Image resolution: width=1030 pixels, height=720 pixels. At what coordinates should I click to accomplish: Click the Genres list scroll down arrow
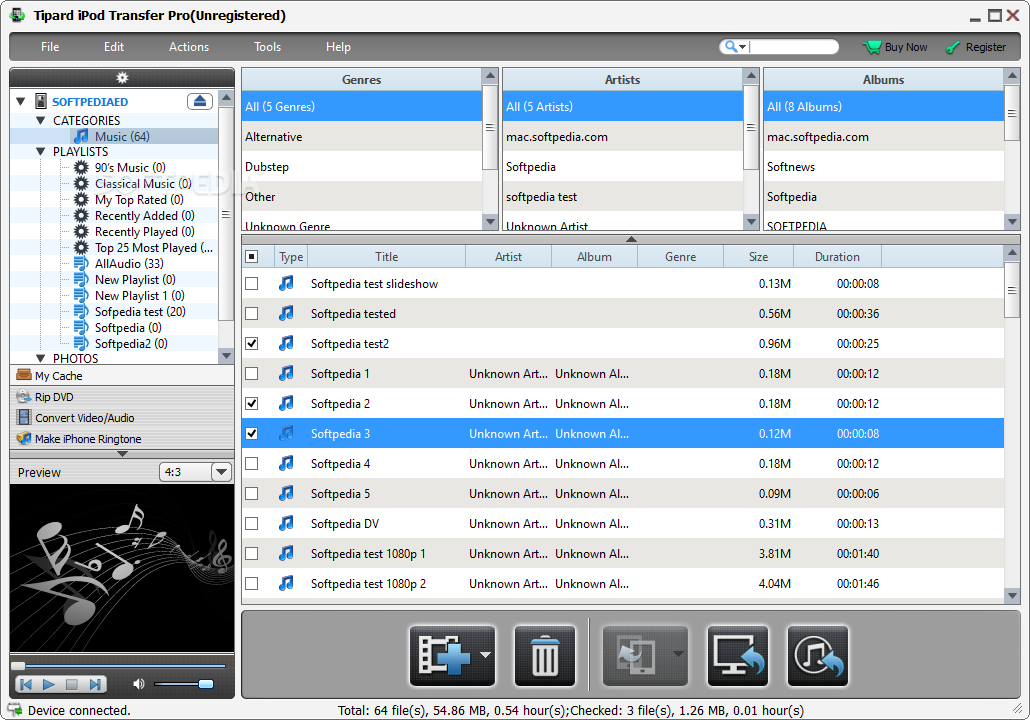click(490, 222)
